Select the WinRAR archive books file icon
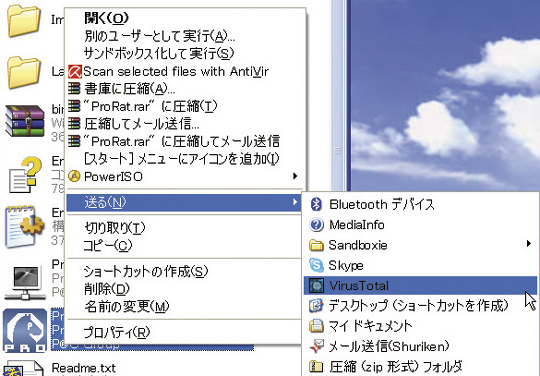This screenshot has width=540, height=376. click(x=25, y=121)
